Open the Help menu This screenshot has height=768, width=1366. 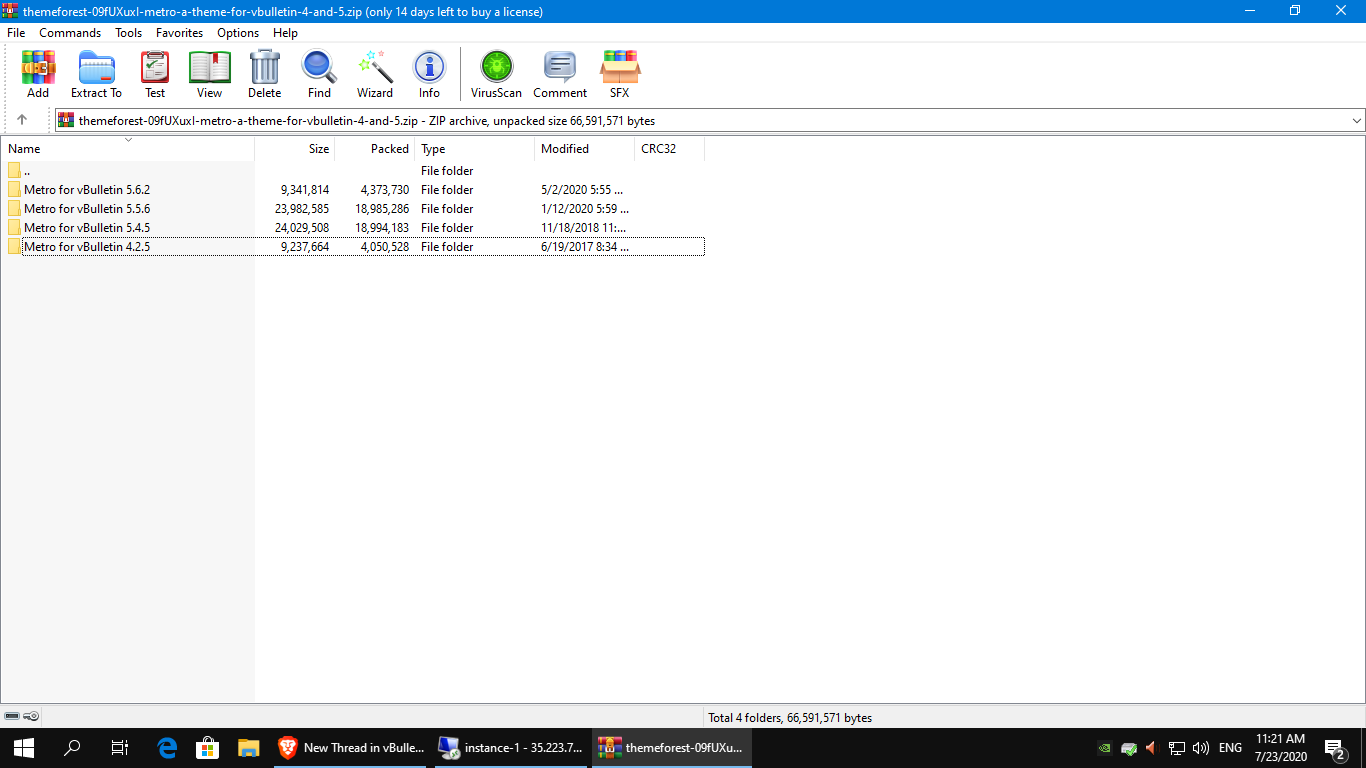285,33
